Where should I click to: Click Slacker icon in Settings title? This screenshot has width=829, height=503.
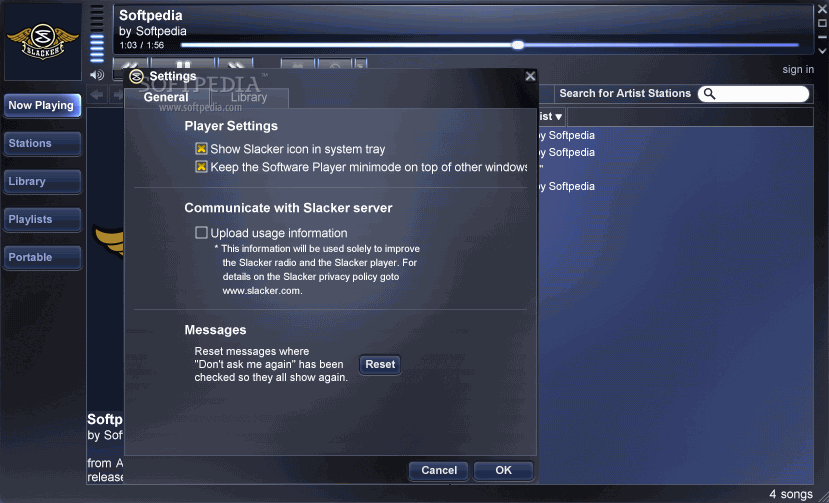coord(136,76)
